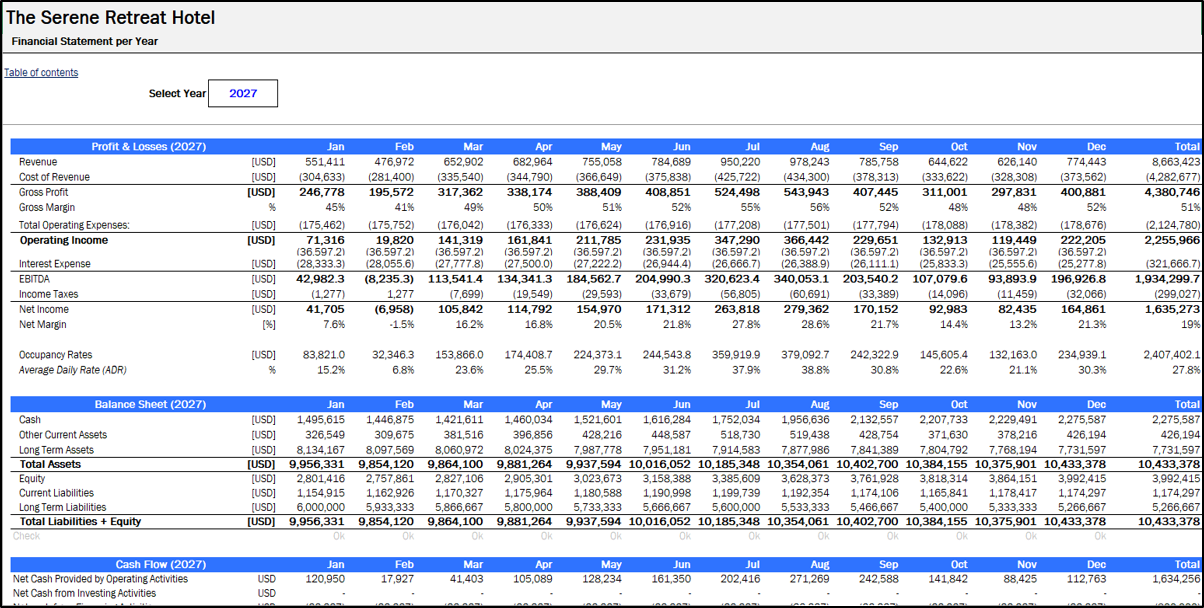The width and height of the screenshot is (1204, 608).
Task: Select The Serene Retreat Hotel title cell
Action: pyautogui.click(x=111, y=18)
